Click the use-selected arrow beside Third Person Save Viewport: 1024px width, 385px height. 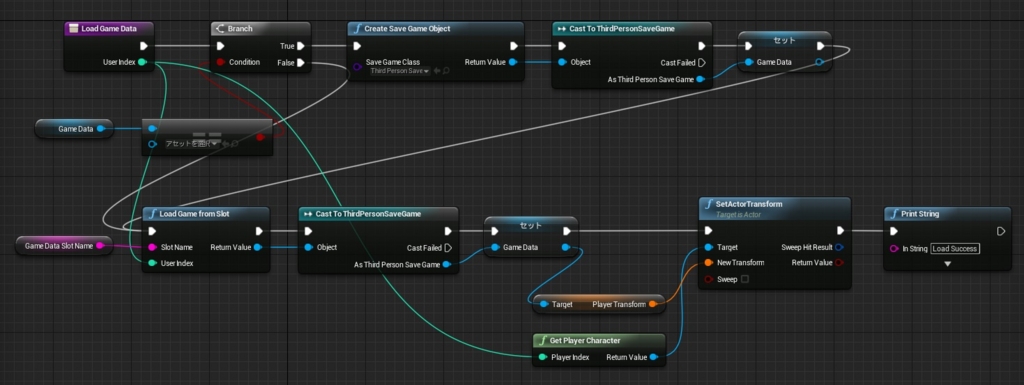click(x=437, y=70)
